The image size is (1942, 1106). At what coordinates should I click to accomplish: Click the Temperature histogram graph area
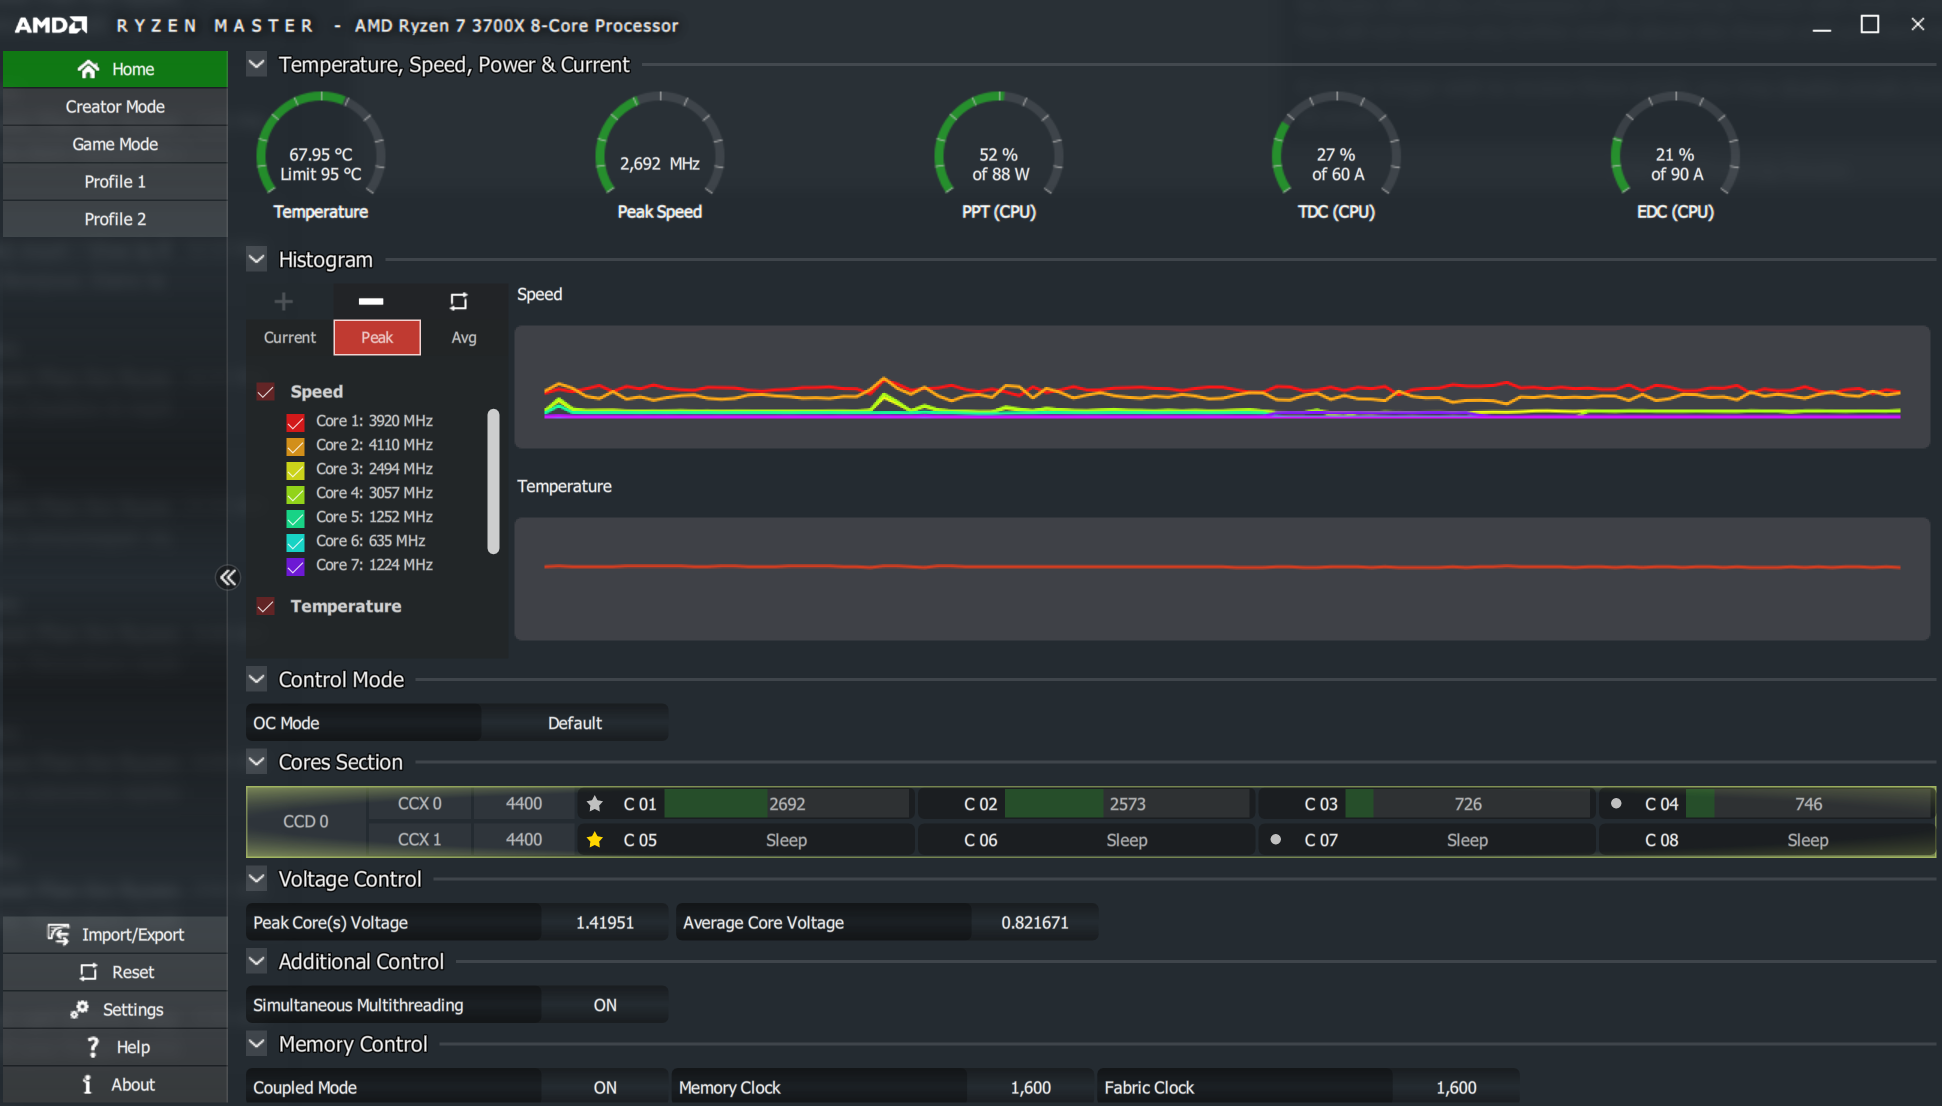[x=1222, y=579]
